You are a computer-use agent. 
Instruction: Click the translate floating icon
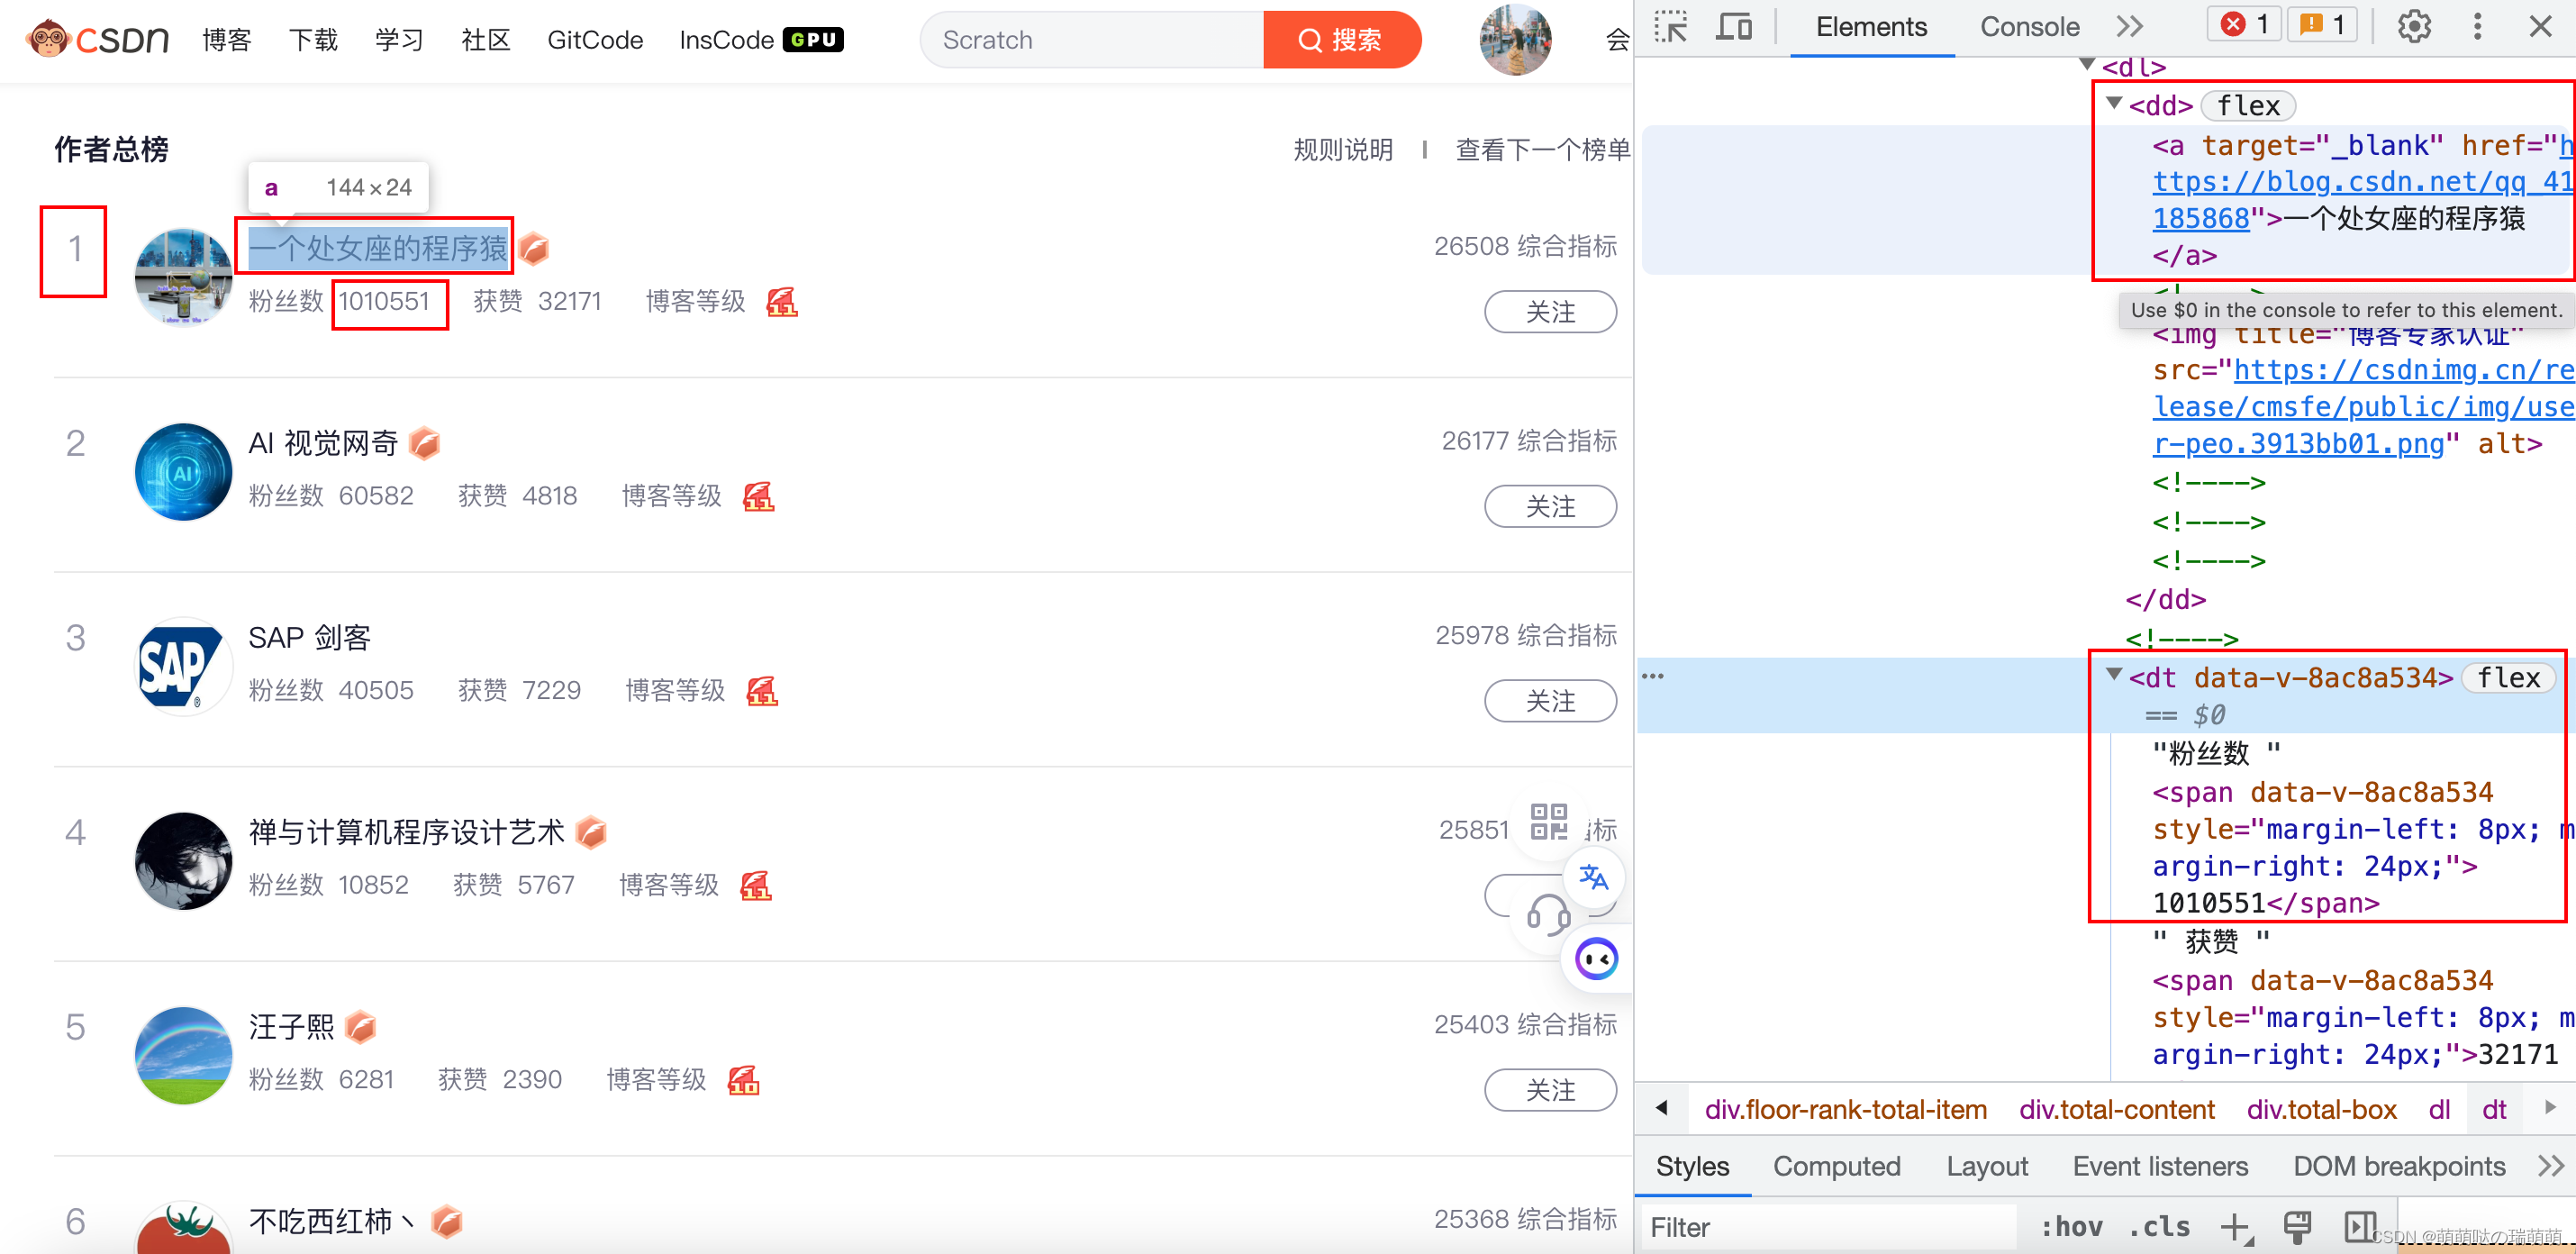(1593, 878)
